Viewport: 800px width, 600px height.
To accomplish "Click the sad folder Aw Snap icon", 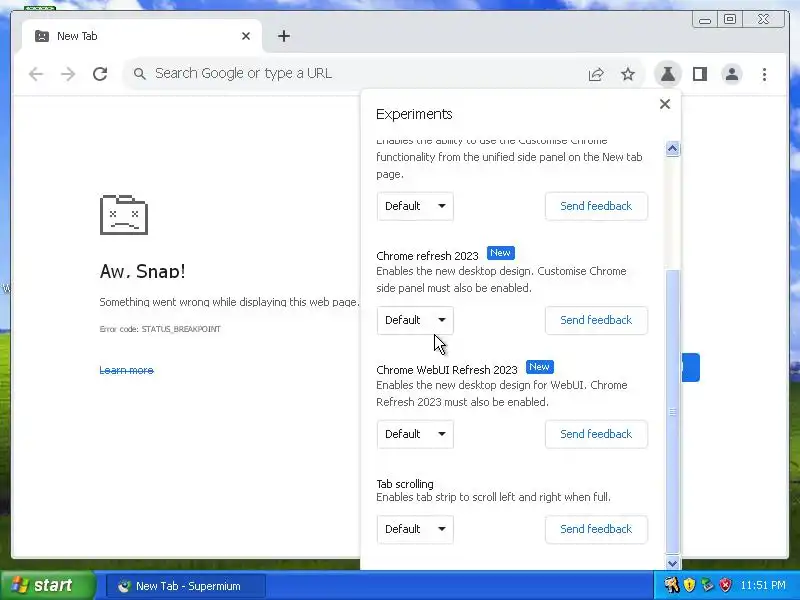I will [x=124, y=215].
